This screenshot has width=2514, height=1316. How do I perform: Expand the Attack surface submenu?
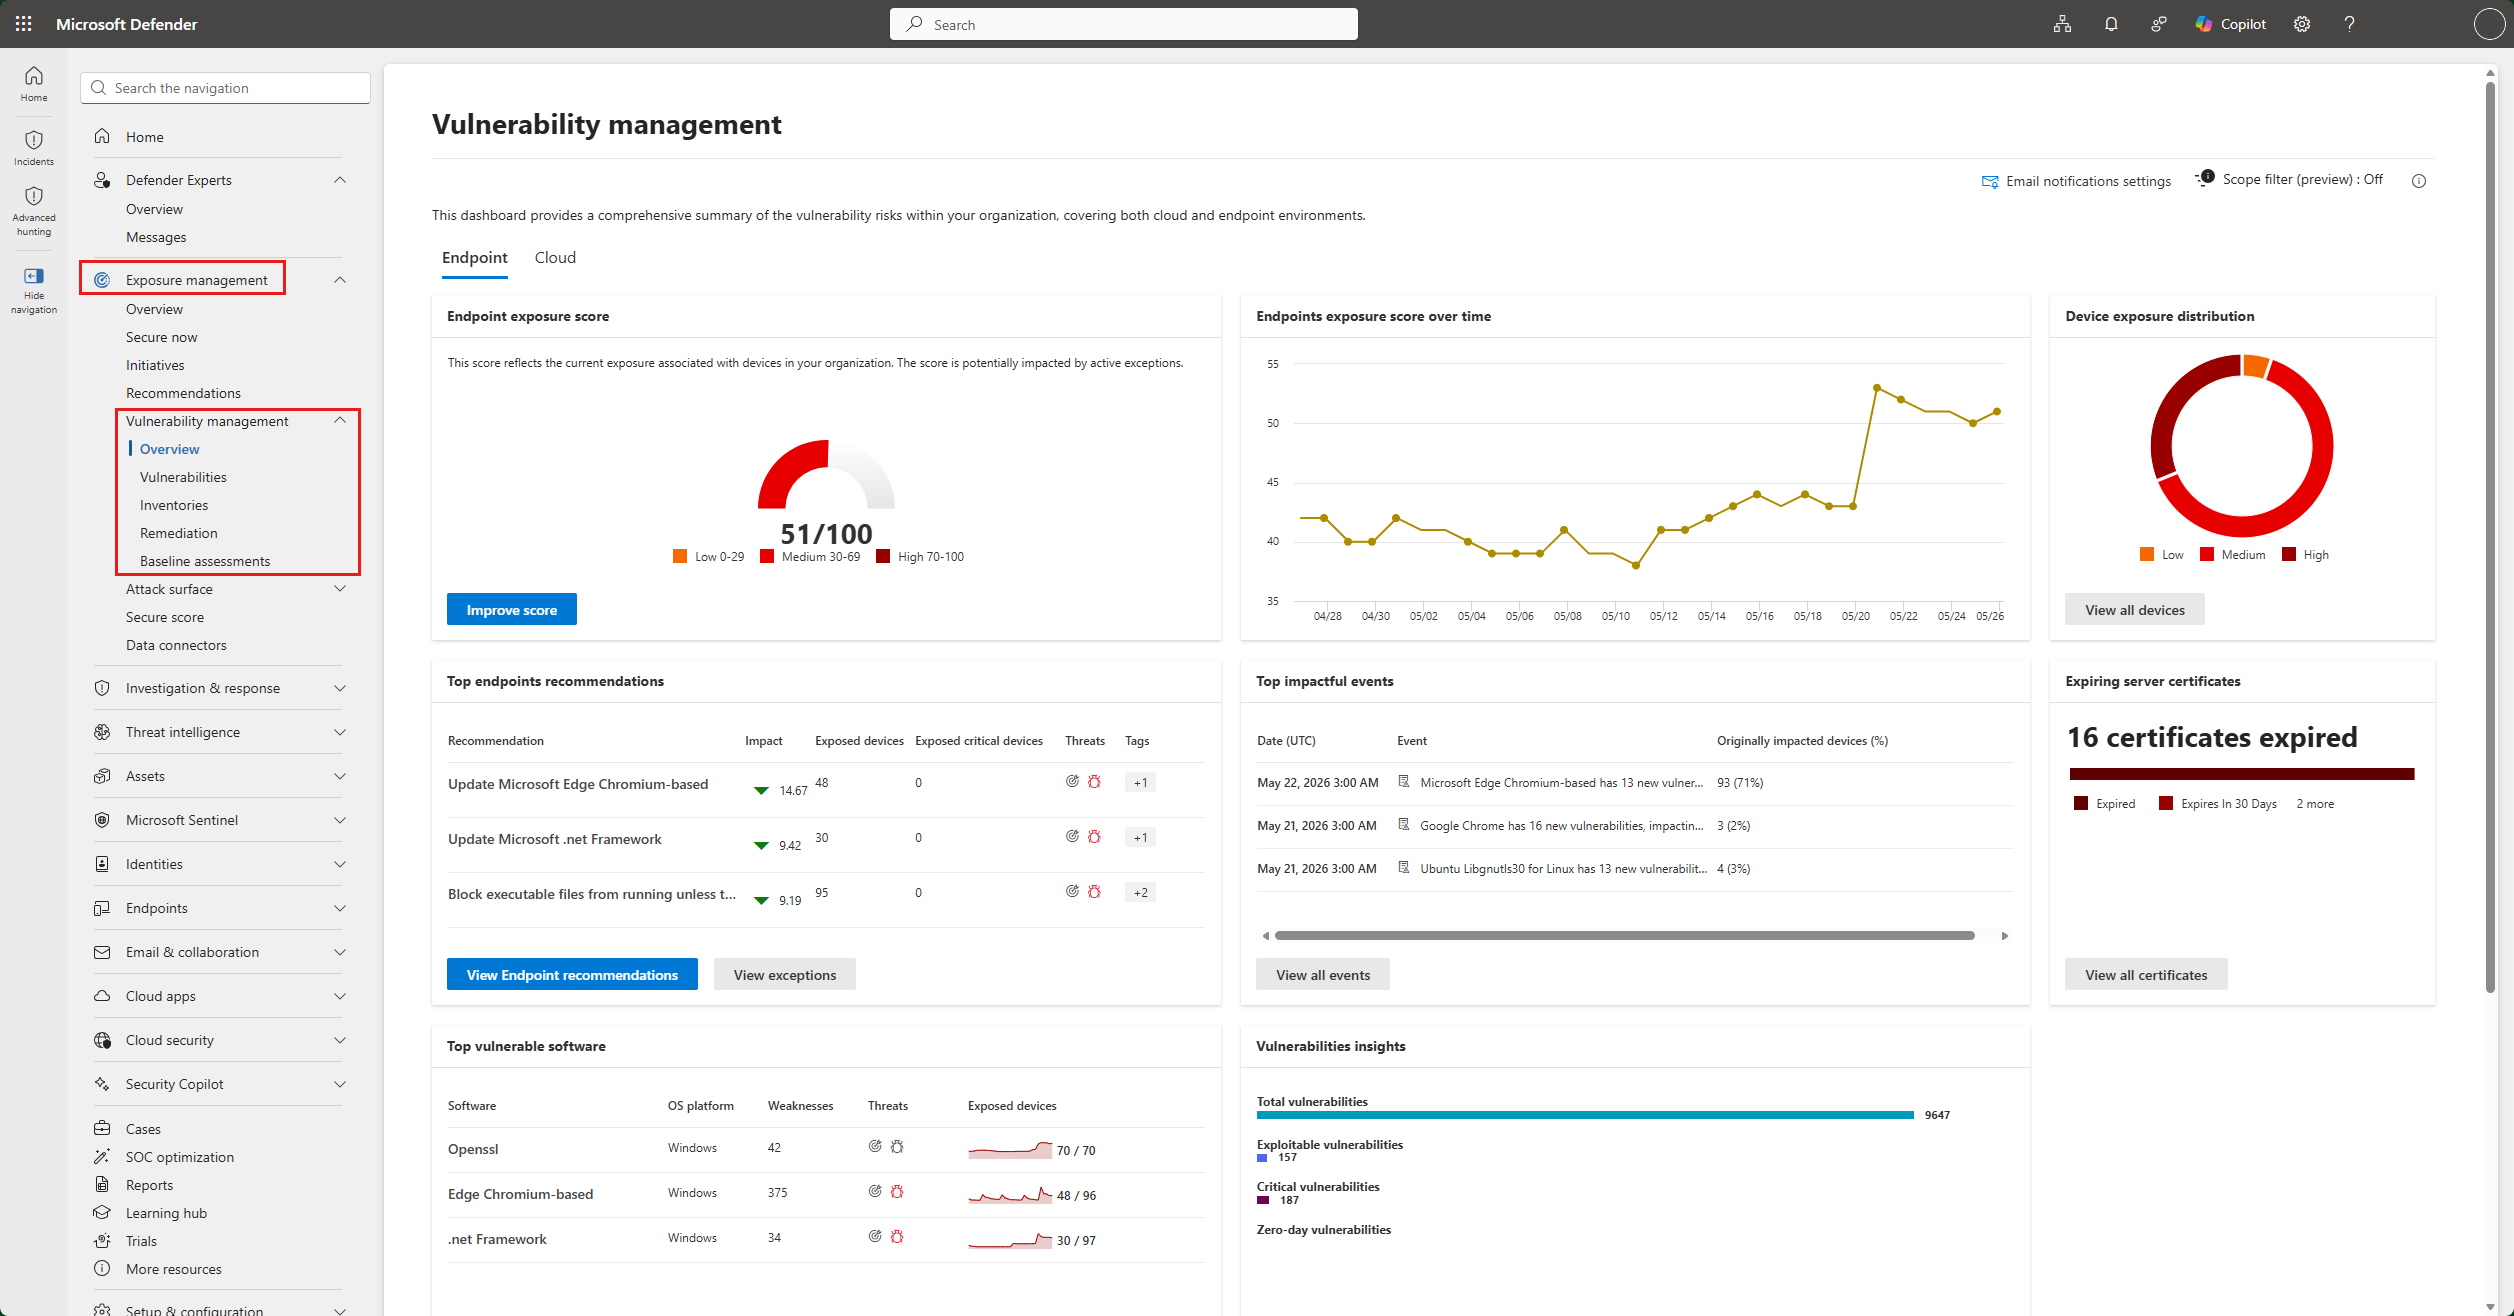click(340, 589)
